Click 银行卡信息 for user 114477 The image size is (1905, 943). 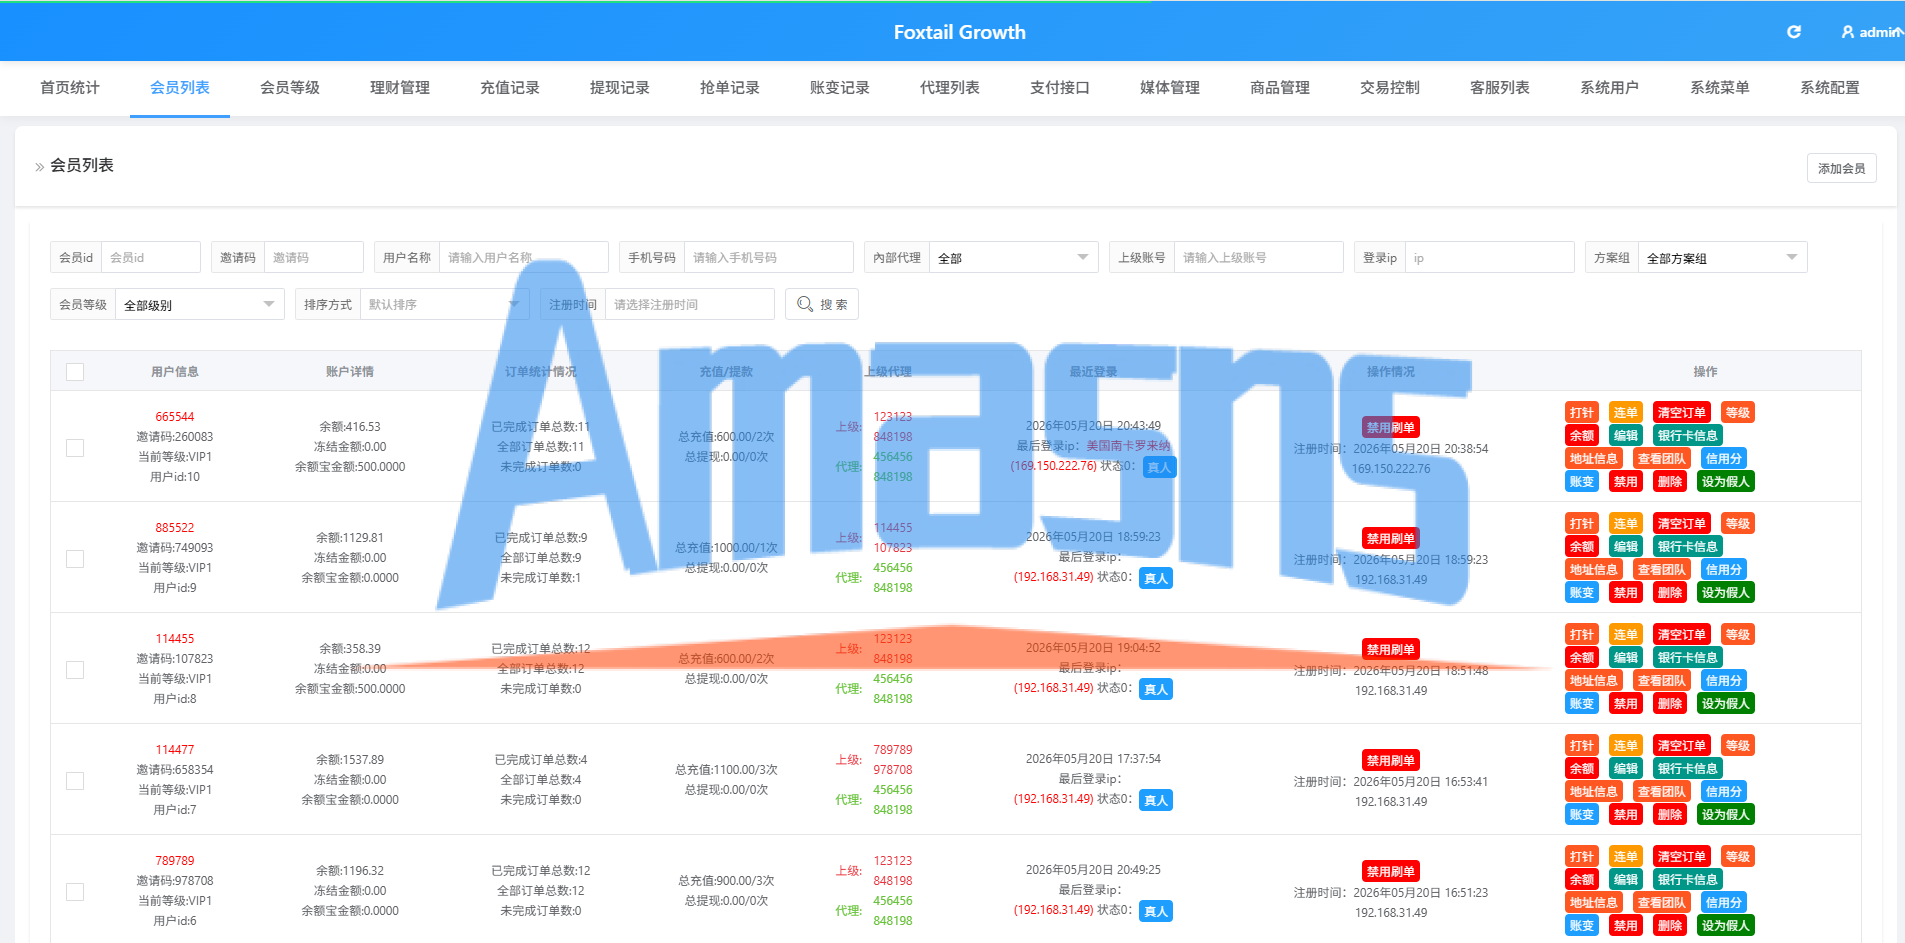(x=1688, y=769)
